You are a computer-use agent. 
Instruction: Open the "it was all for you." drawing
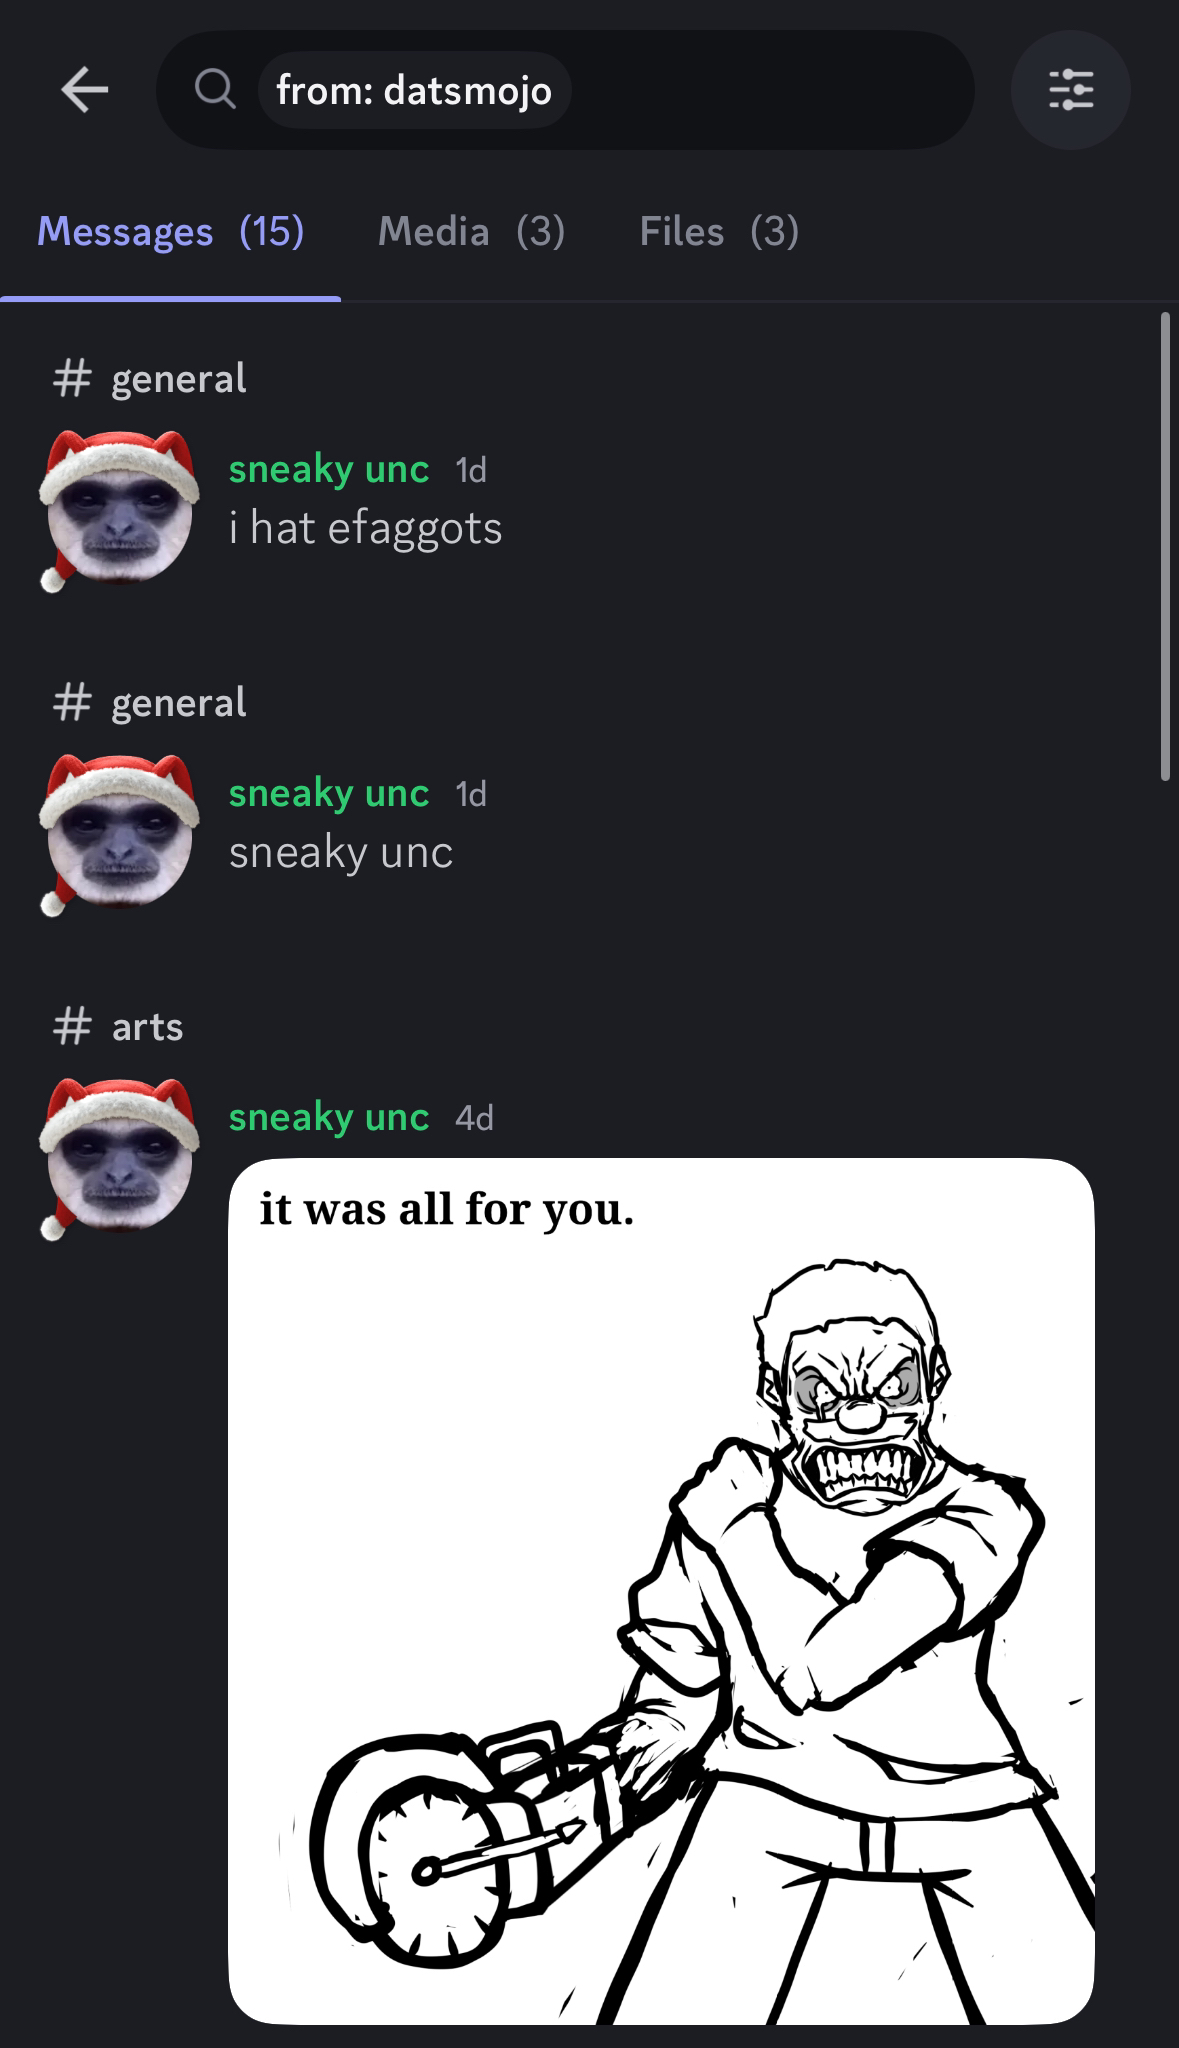(x=661, y=1591)
